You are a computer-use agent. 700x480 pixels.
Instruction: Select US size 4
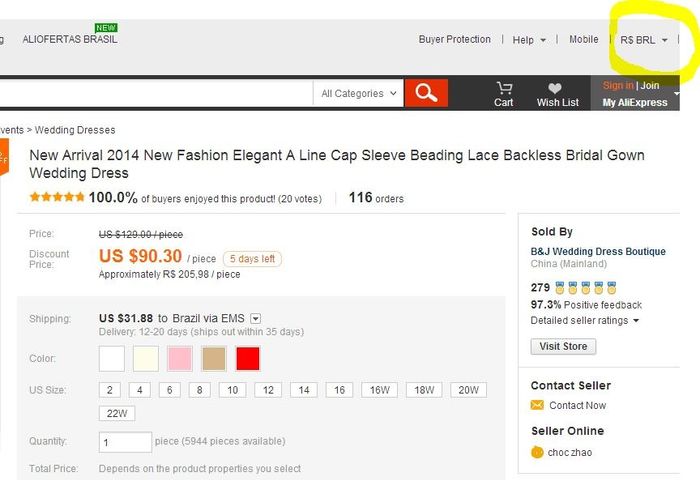(139, 390)
